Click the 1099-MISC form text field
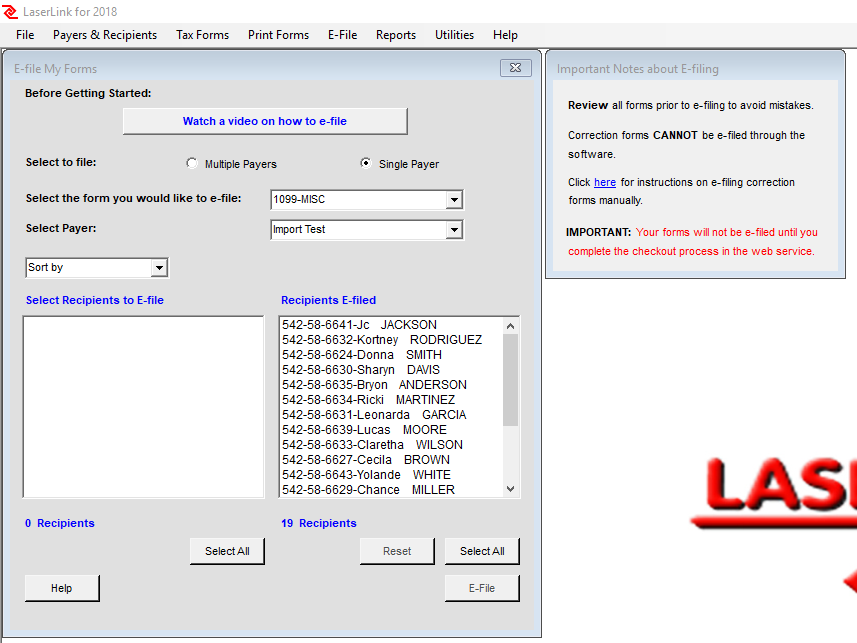 pos(359,200)
